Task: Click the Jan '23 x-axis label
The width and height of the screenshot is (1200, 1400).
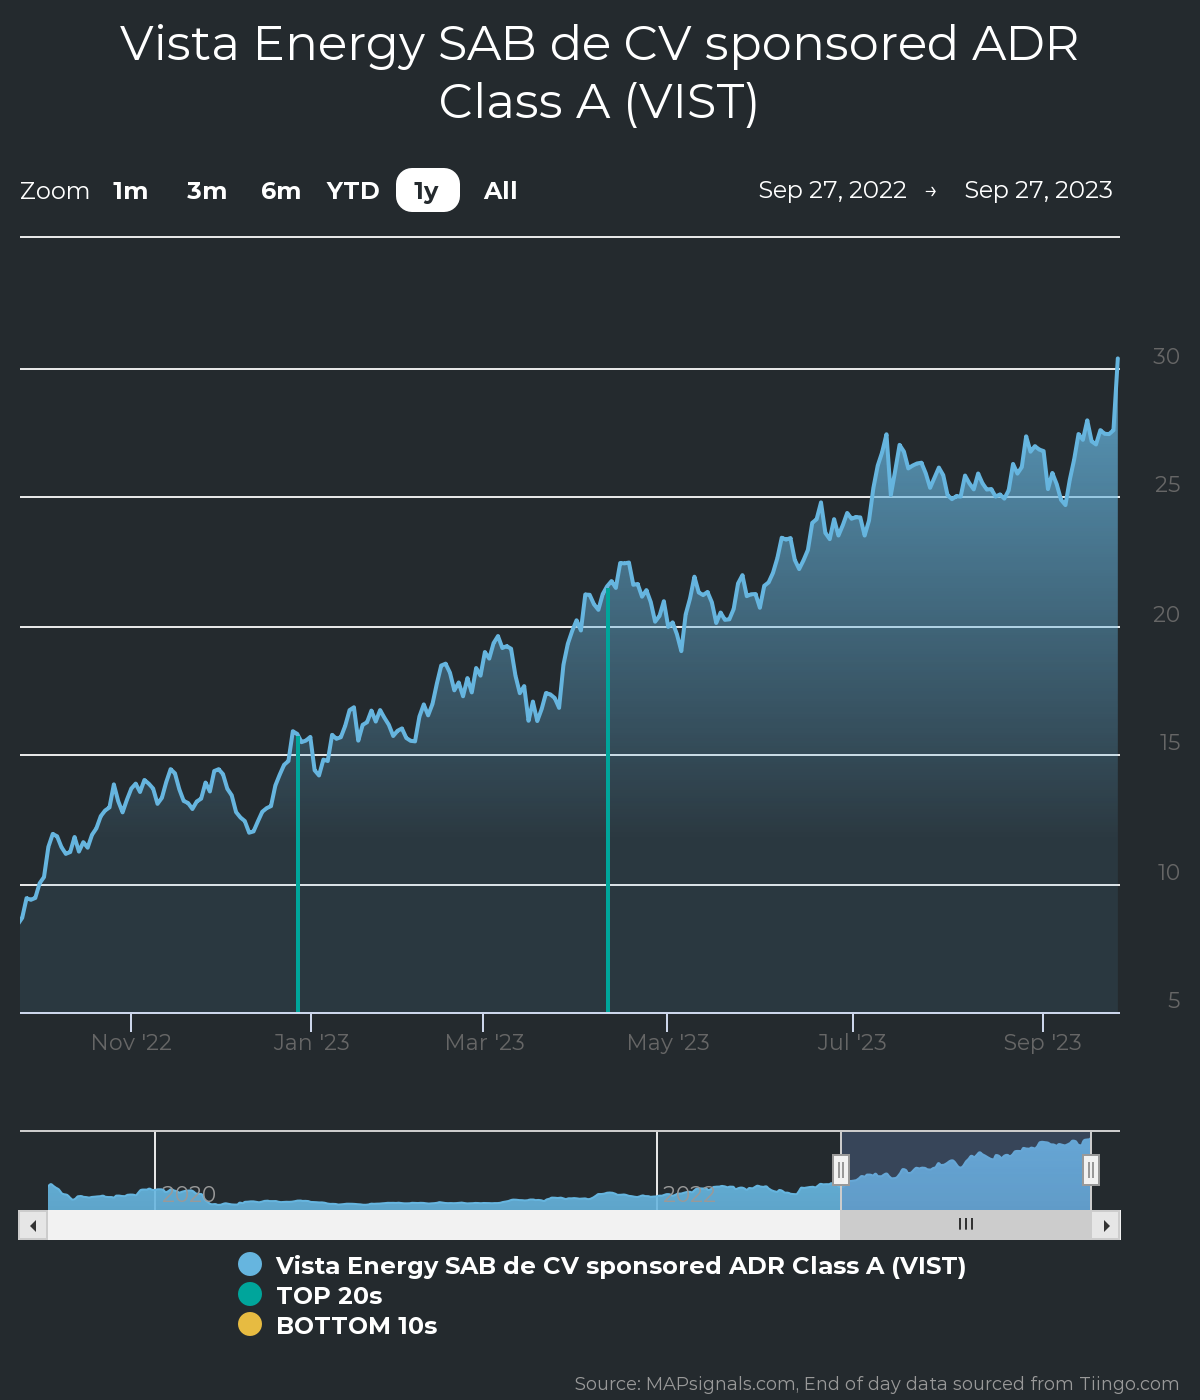Action: point(311,1043)
